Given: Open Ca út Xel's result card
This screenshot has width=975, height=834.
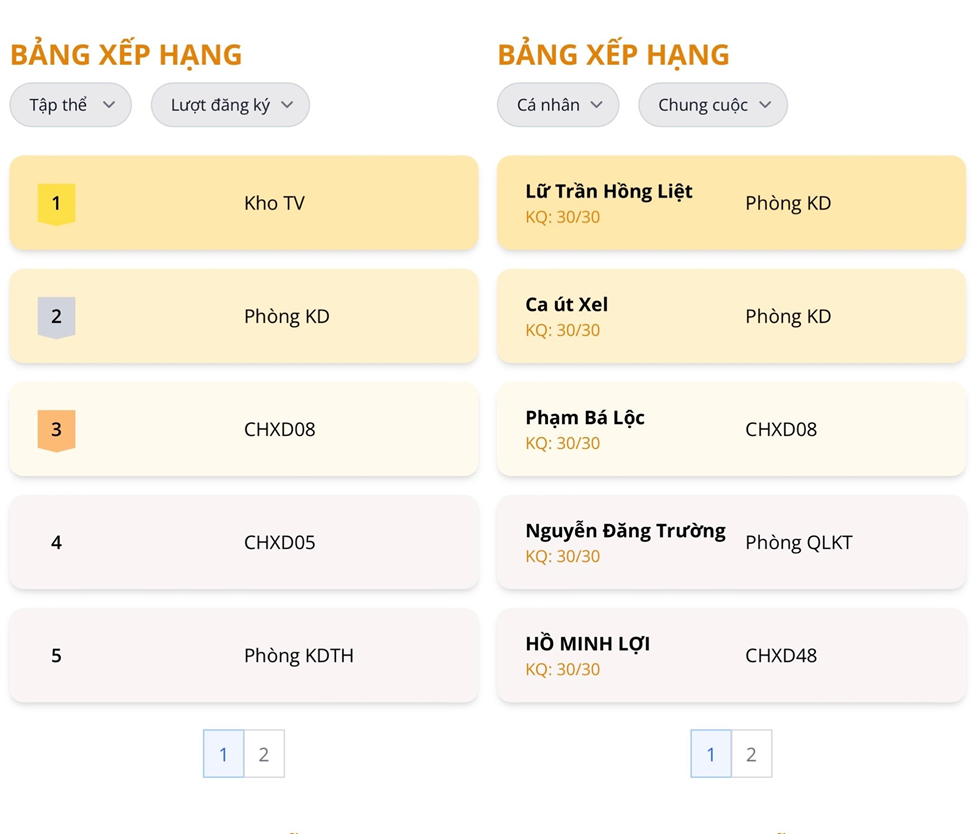Looking at the screenshot, I should click(x=731, y=316).
